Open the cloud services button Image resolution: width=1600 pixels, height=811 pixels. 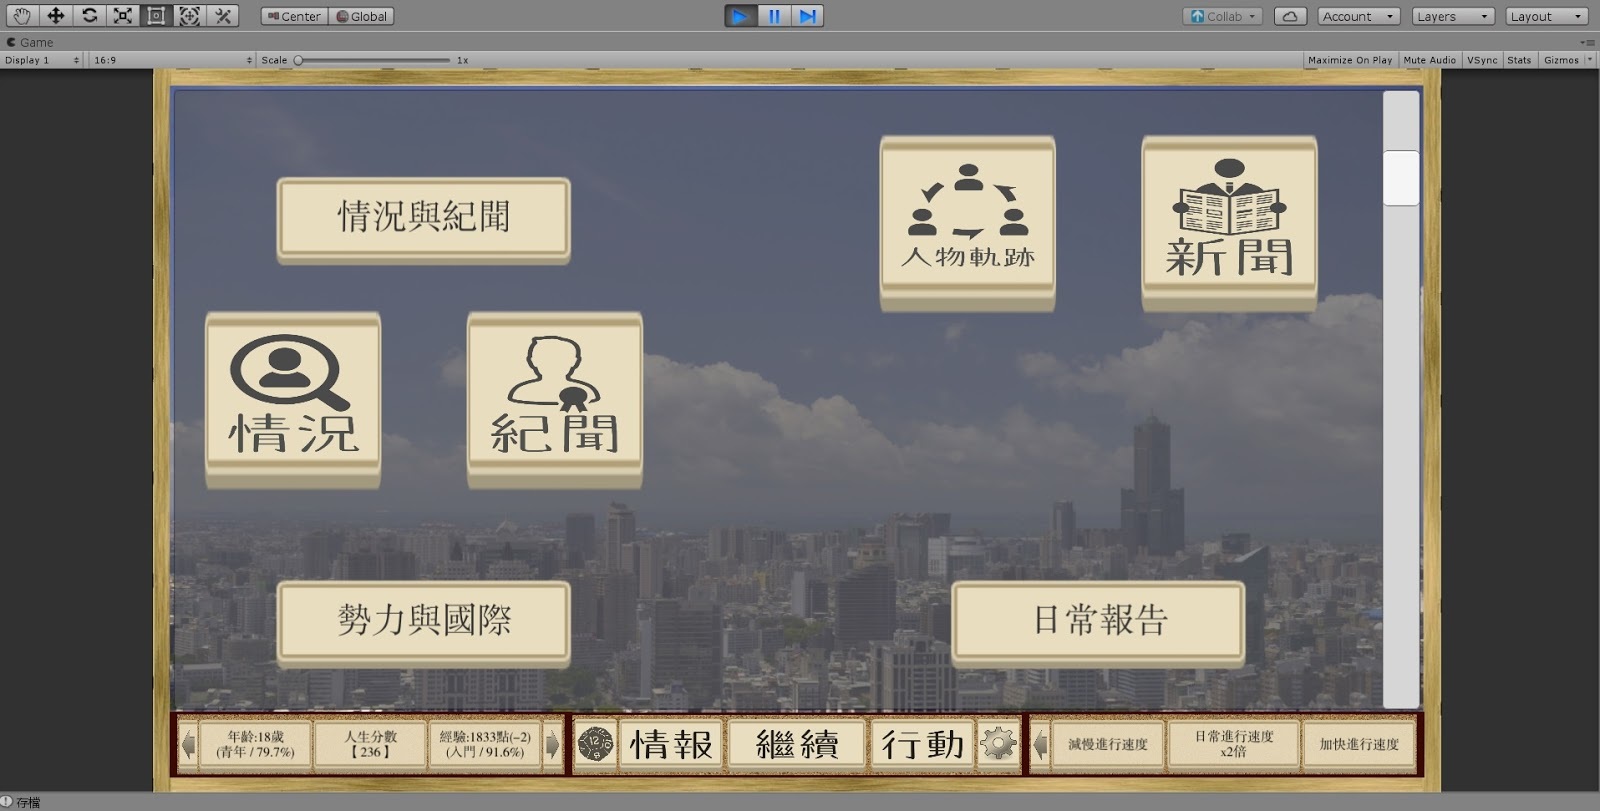1290,16
